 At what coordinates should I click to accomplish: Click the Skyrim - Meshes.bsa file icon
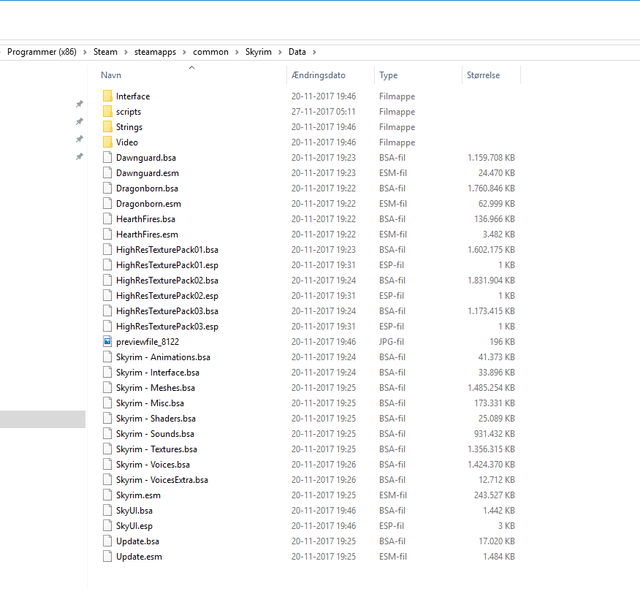[107, 388]
